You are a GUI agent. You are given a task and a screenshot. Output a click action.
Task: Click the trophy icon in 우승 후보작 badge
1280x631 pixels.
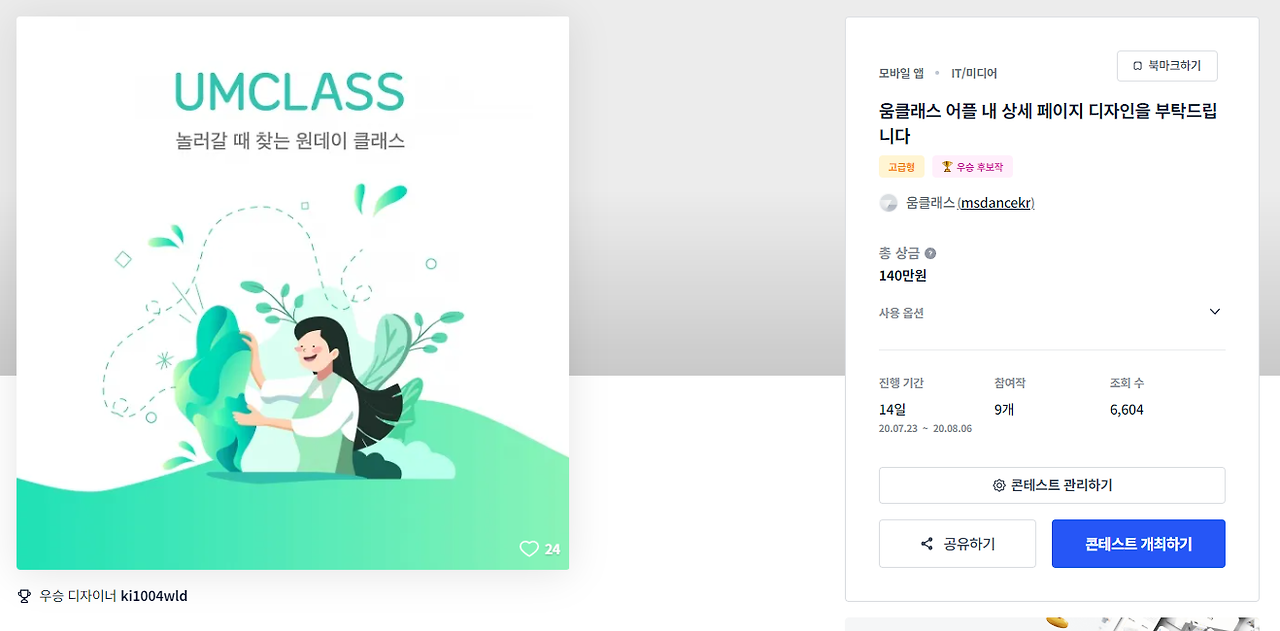pos(947,167)
